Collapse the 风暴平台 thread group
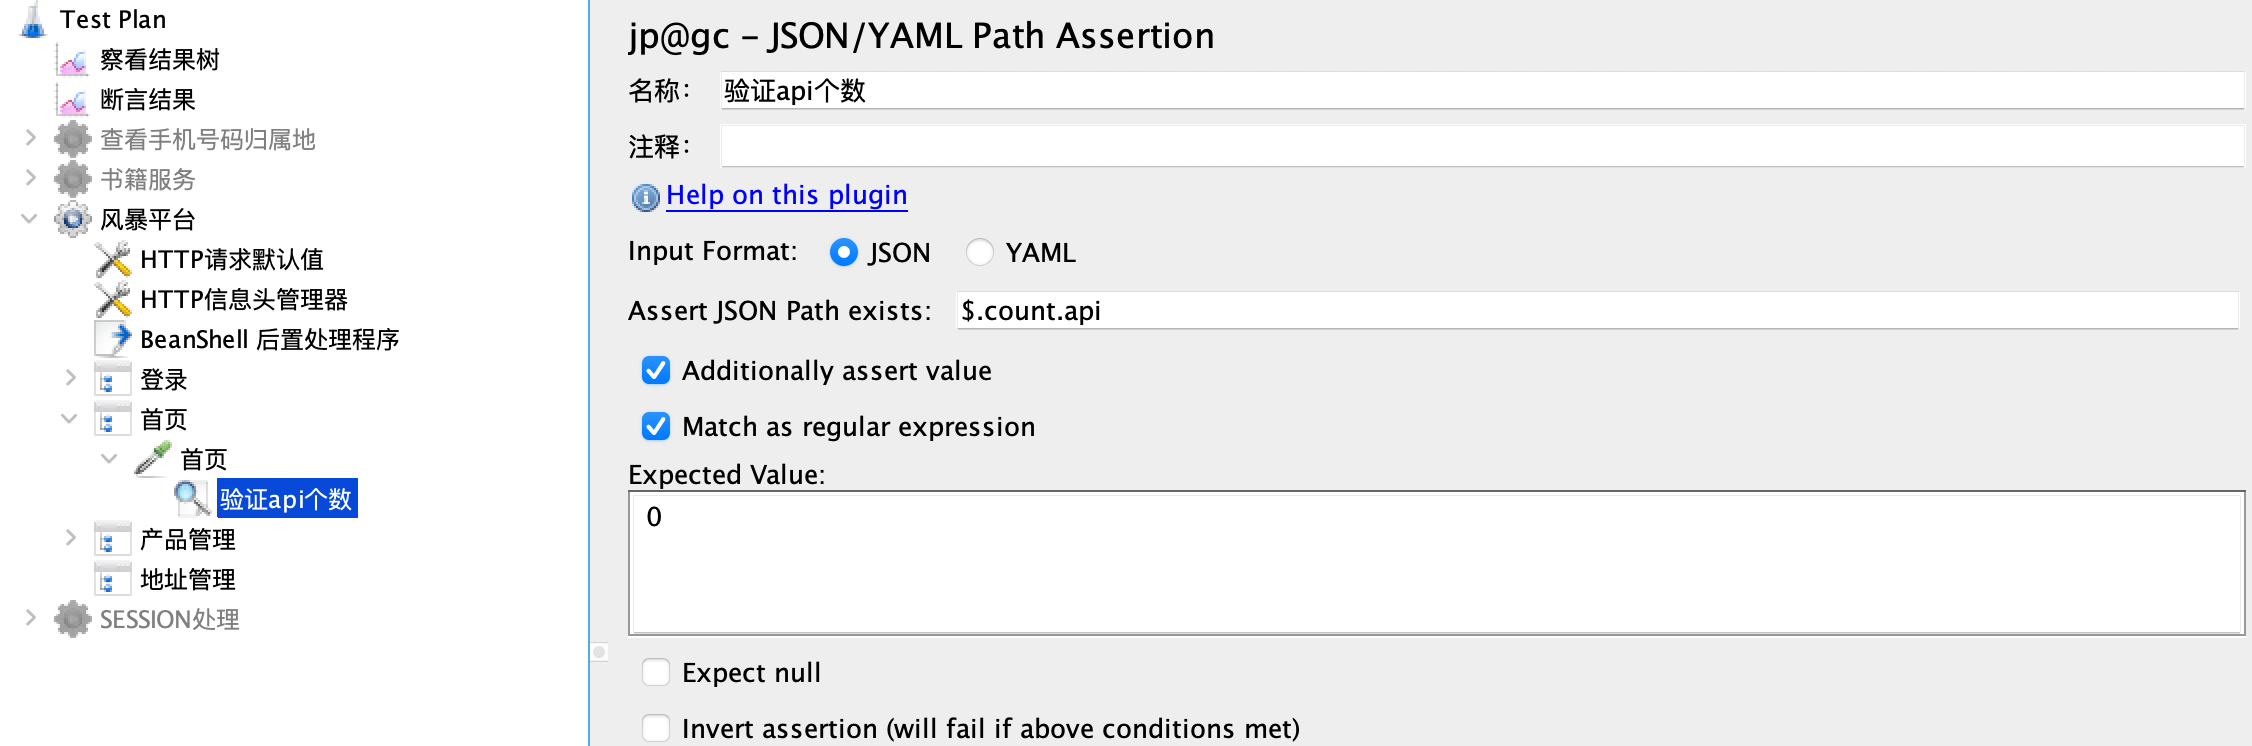 pos(29,218)
